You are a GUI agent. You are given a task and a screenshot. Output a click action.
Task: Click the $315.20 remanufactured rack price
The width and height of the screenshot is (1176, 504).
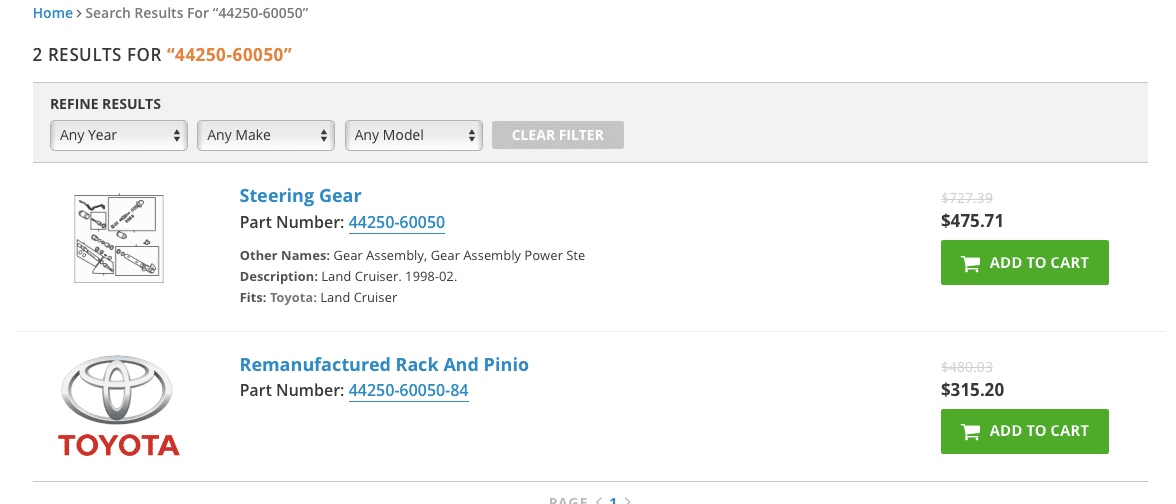[x=973, y=390]
